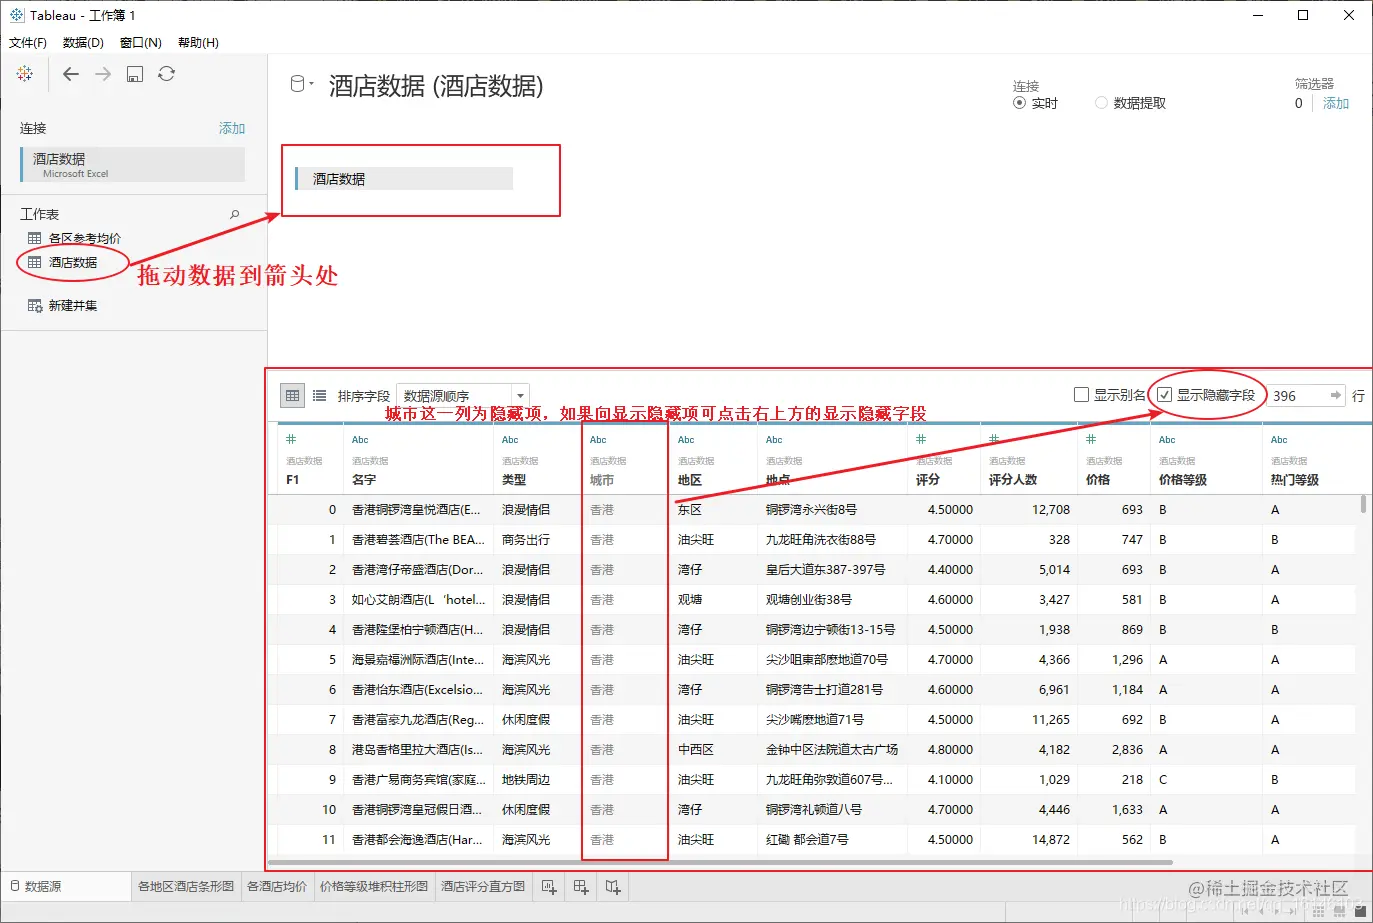Click the back arrow in toolbar
This screenshot has width=1373, height=923.
click(x=70, y=74)
